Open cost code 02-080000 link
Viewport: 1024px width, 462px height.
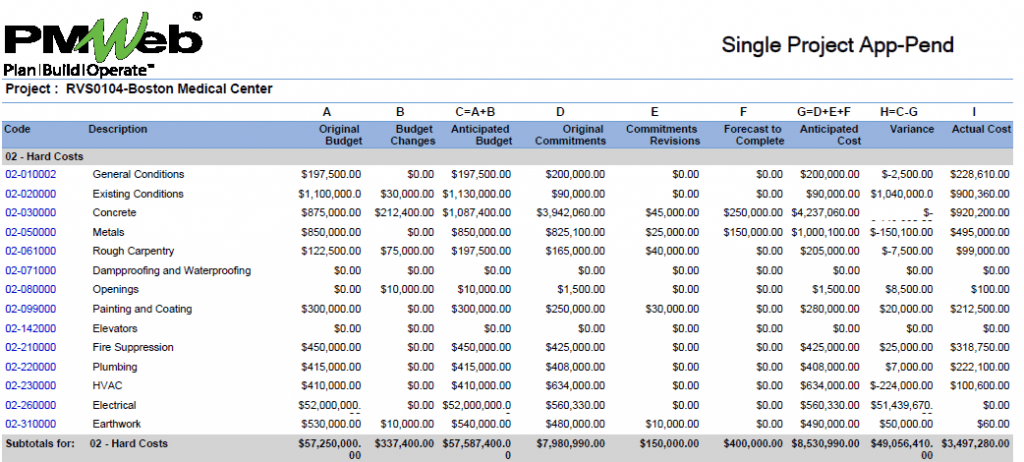[31, 289]
